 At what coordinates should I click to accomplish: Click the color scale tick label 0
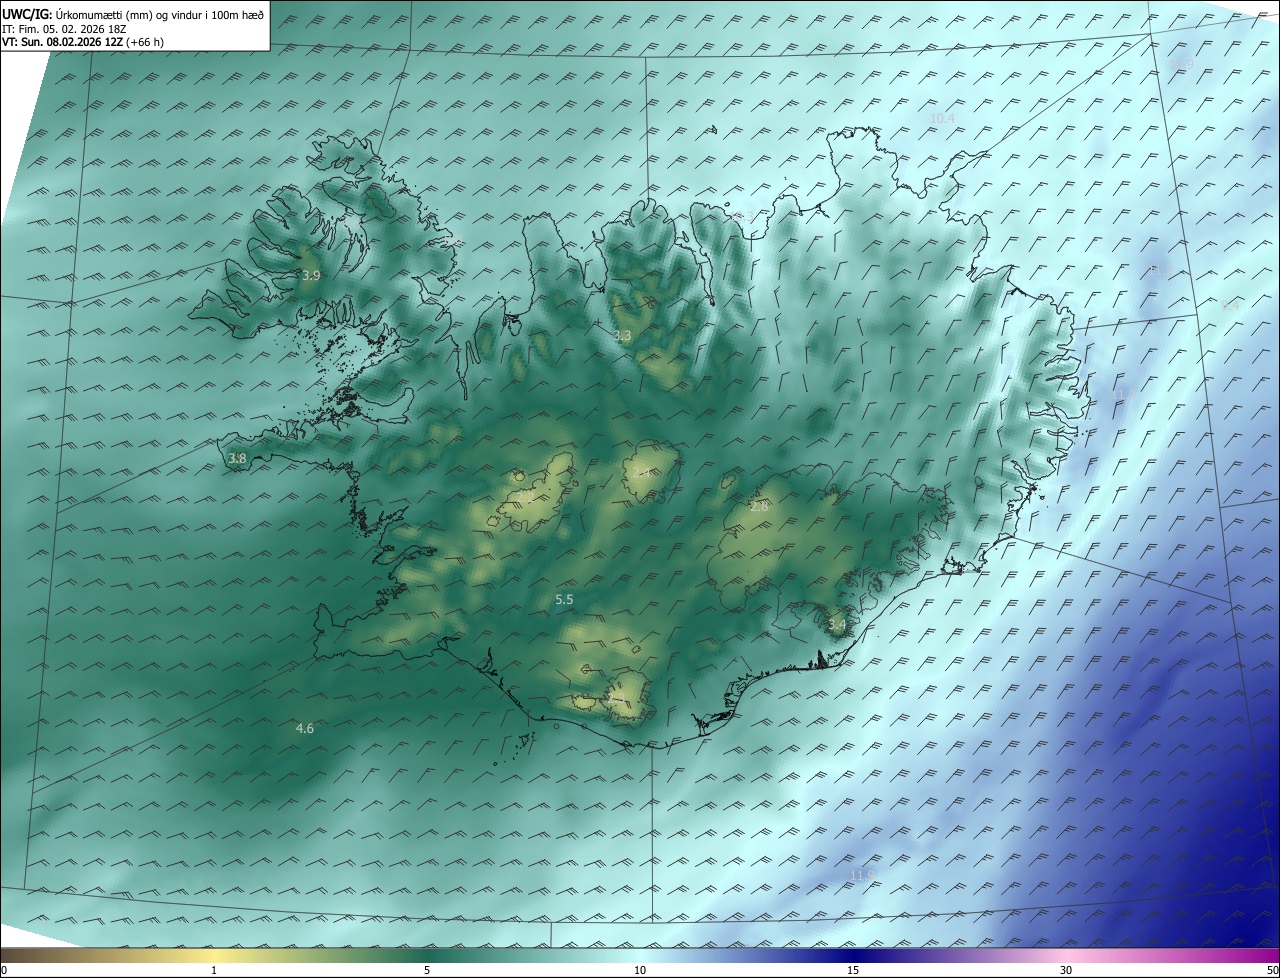[4, 970]
